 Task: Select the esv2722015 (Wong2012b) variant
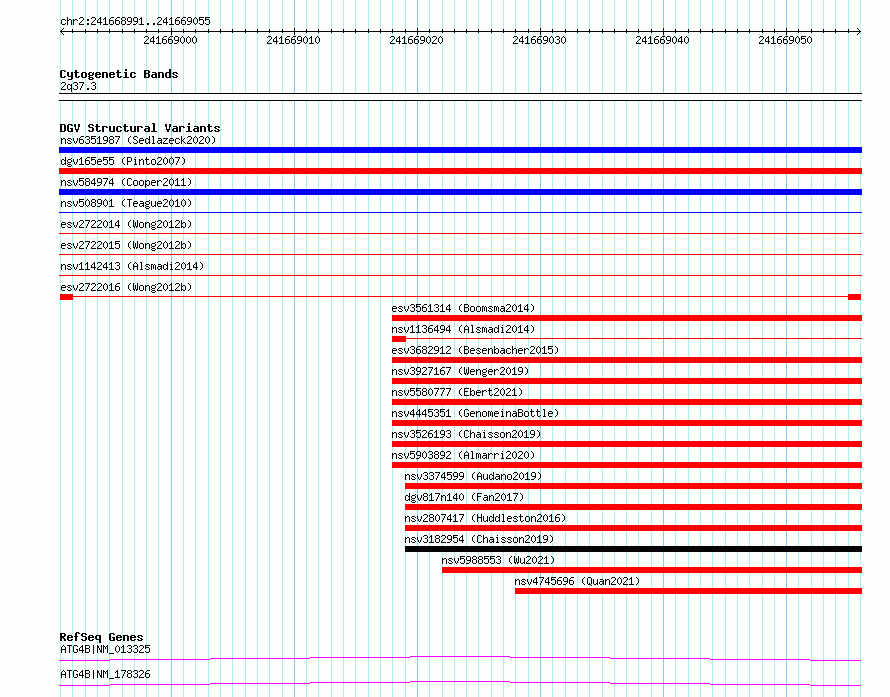tap(126, 245)
